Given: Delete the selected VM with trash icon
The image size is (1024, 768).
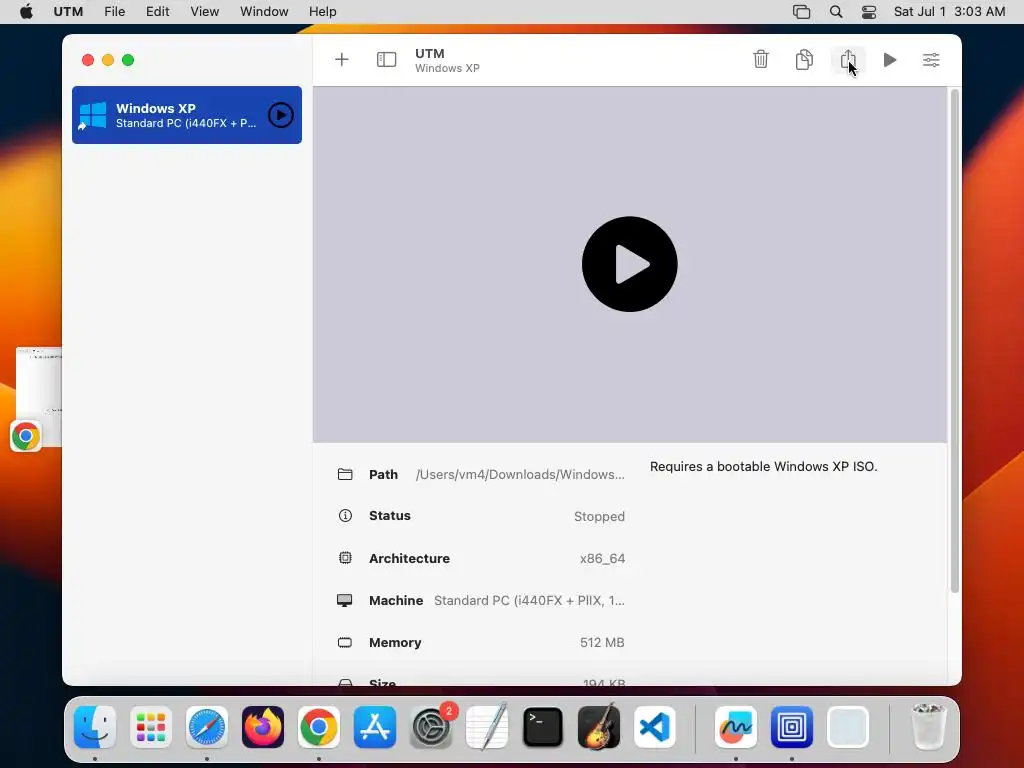Looking at the screenshot, I should coord(761,59).
